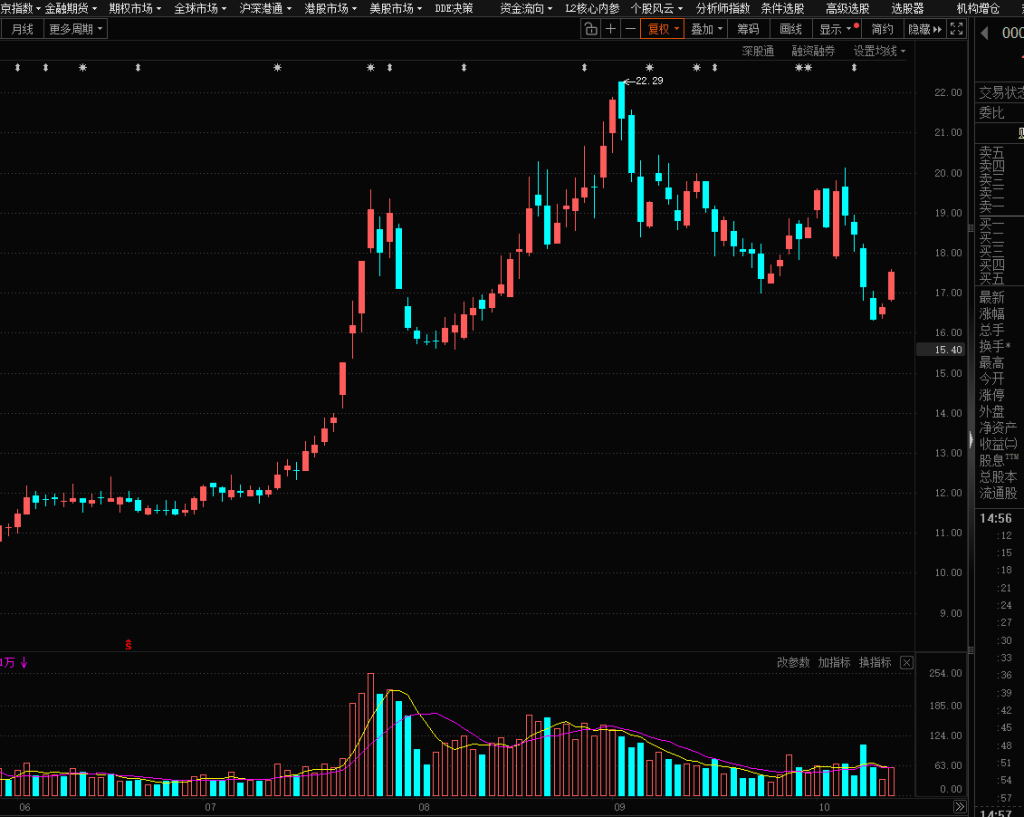This screenshot has height=817, width=1024.
Task: Toggle the 筹码 chip distribution view
Action: coord(747,29)
